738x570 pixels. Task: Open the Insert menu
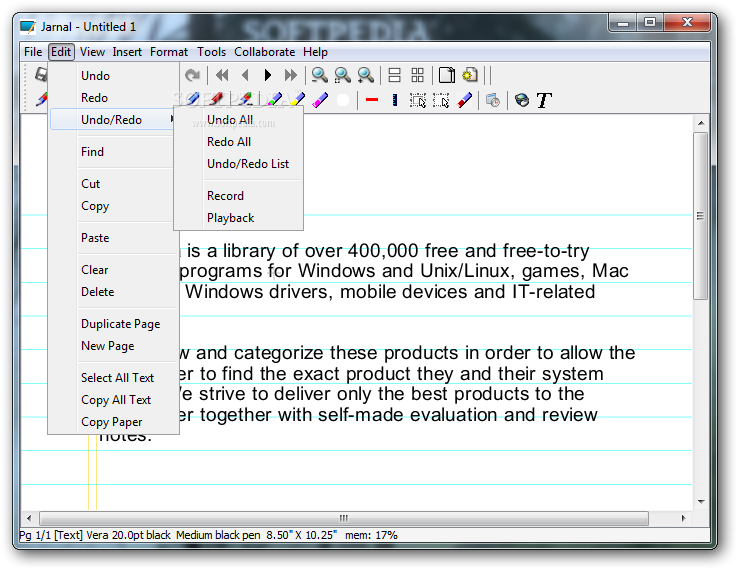tap(127, 52)
